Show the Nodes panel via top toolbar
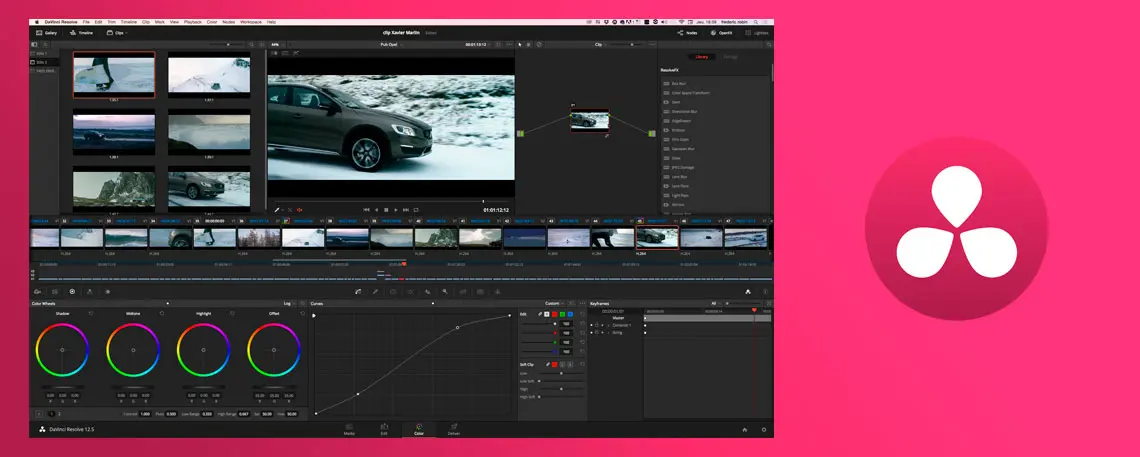The height and width of the screenshot is (457, 1140). [688, 33]
